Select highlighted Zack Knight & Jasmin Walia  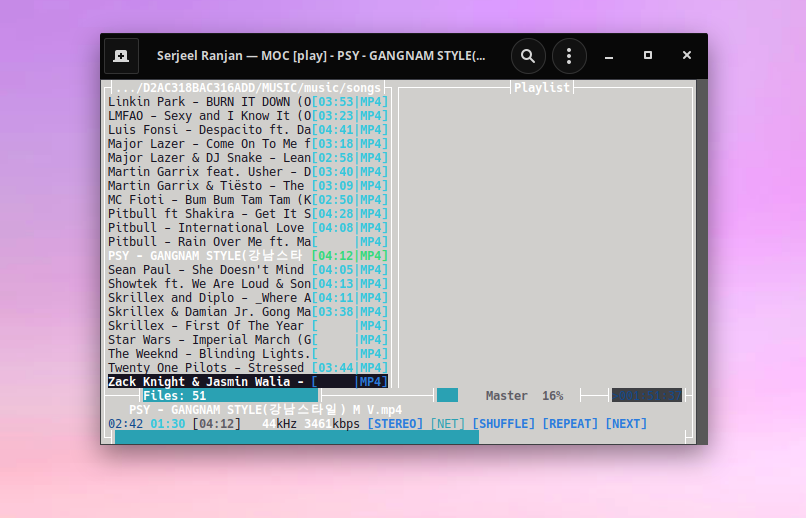click(x=248, y=382)
